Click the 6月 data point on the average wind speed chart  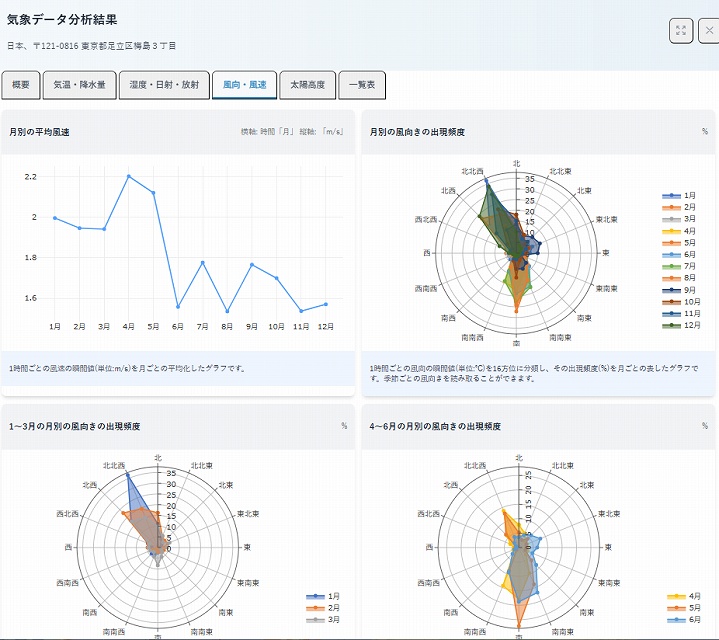[178, 307]
